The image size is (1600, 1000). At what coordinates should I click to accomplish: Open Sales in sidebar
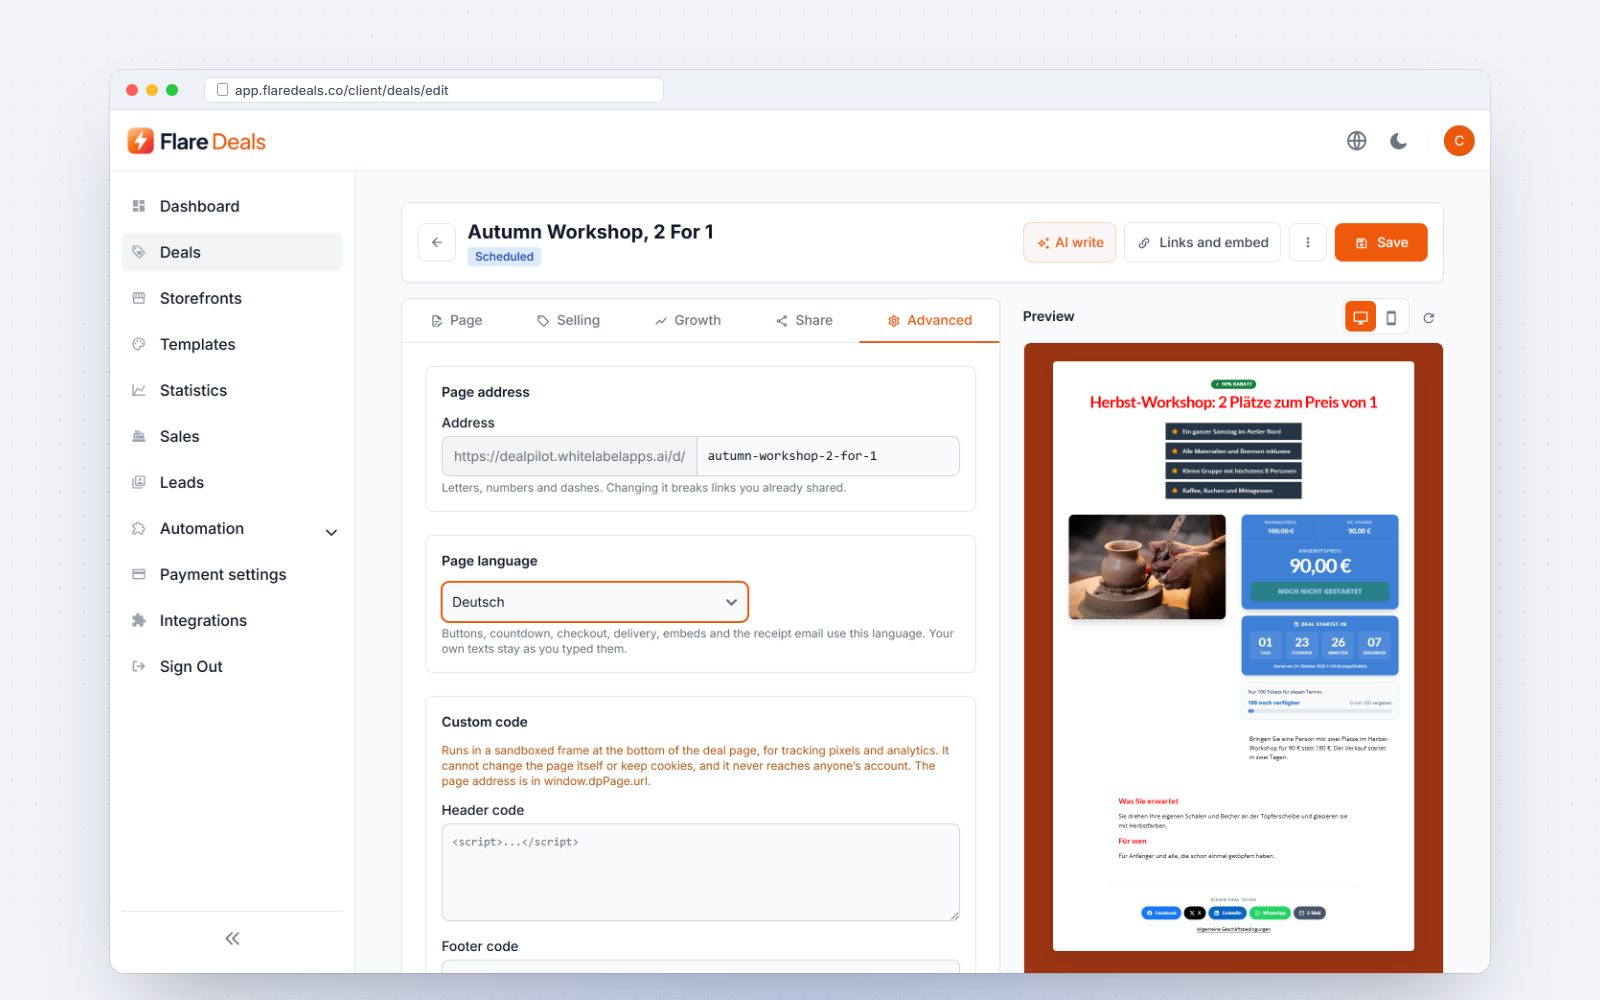(x=232, y=436)
